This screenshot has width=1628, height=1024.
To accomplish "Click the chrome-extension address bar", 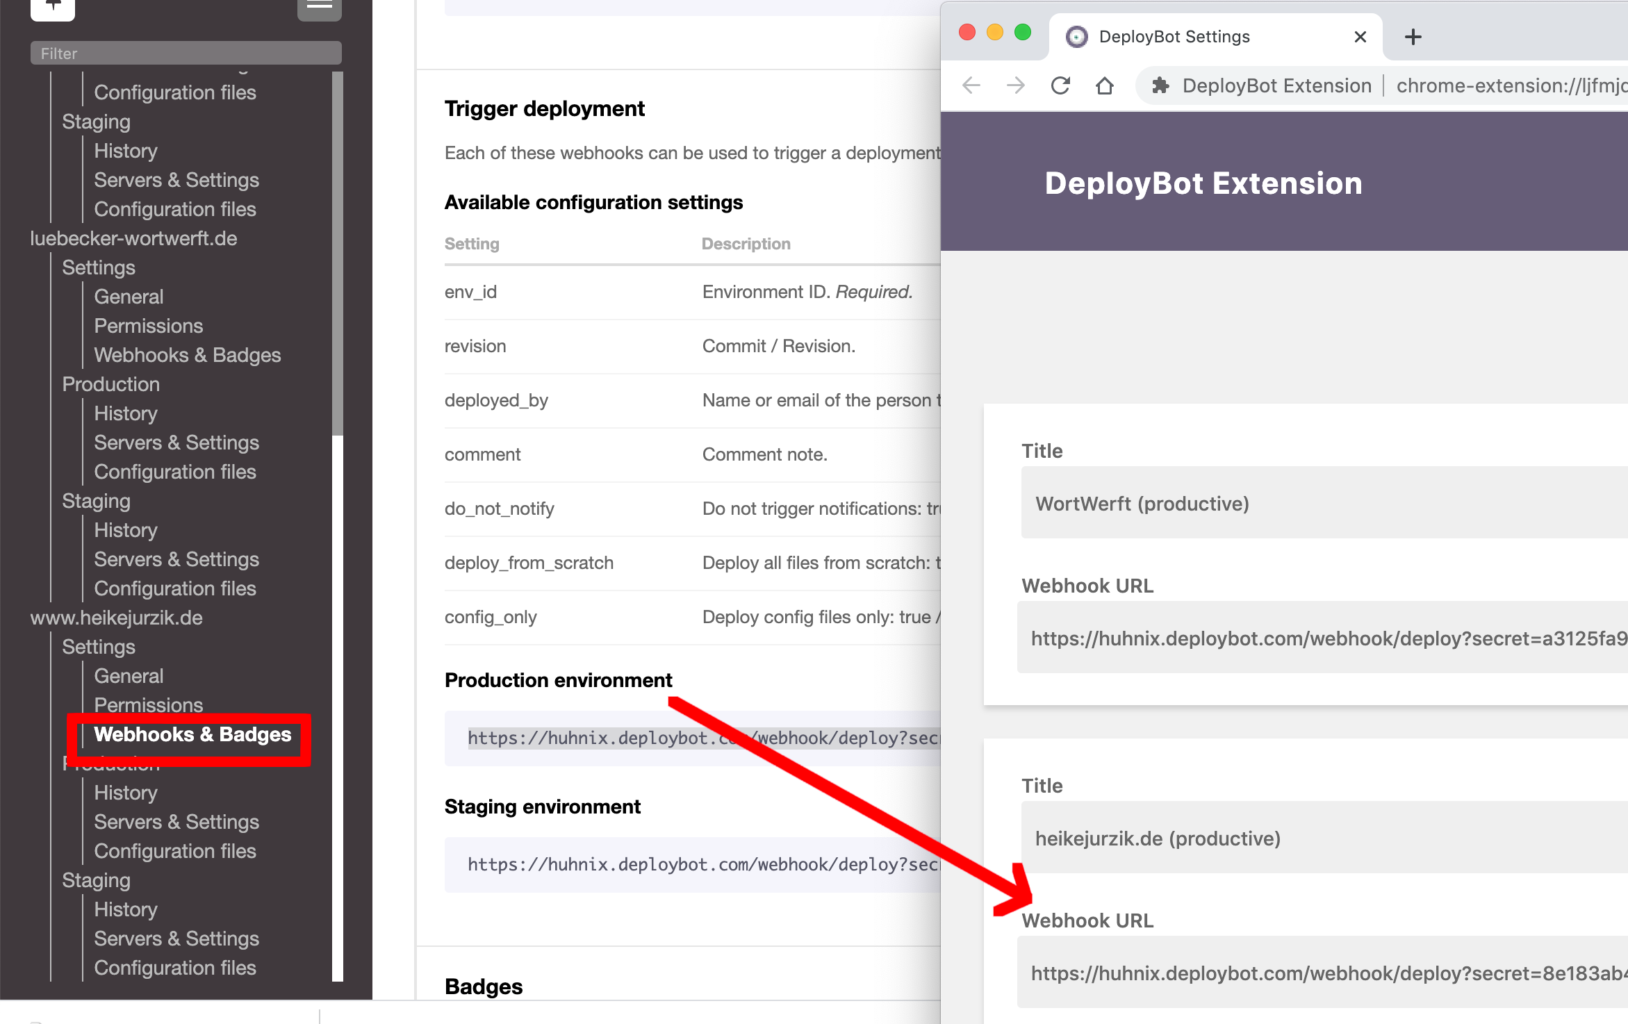I will pos(1510,86).
